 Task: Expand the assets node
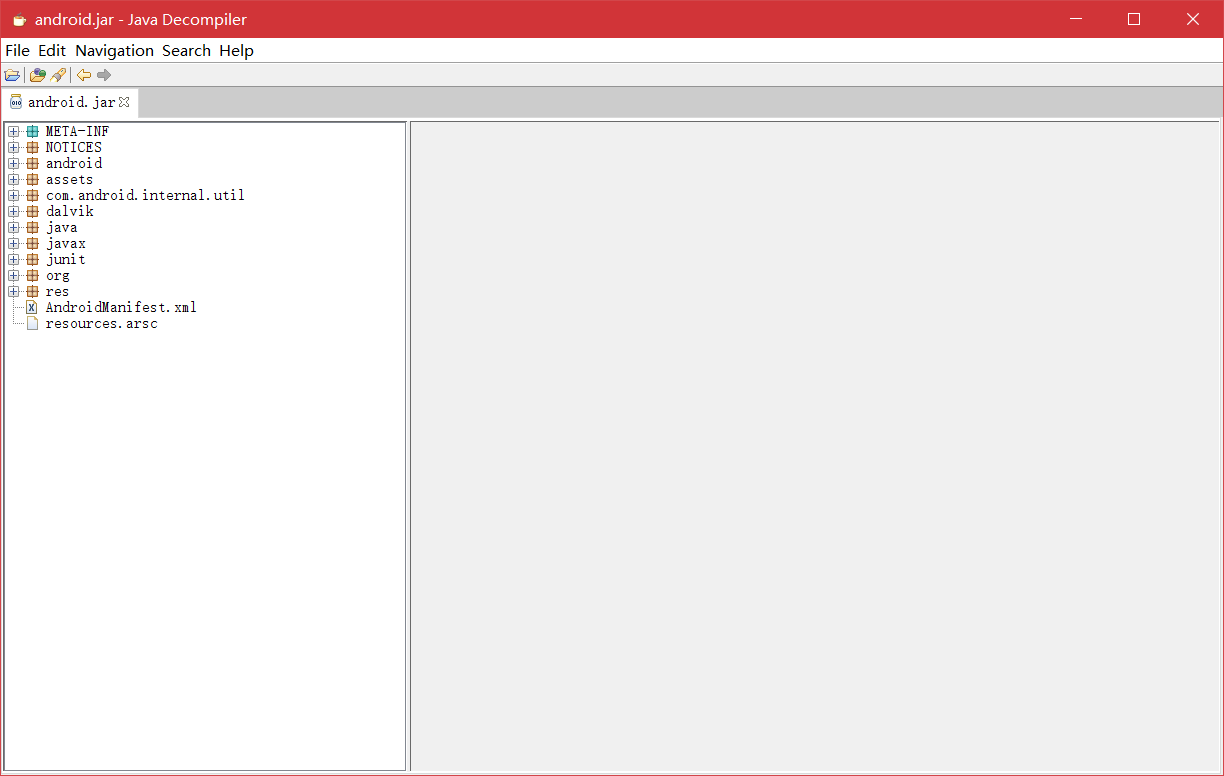(x=13, y=179)
